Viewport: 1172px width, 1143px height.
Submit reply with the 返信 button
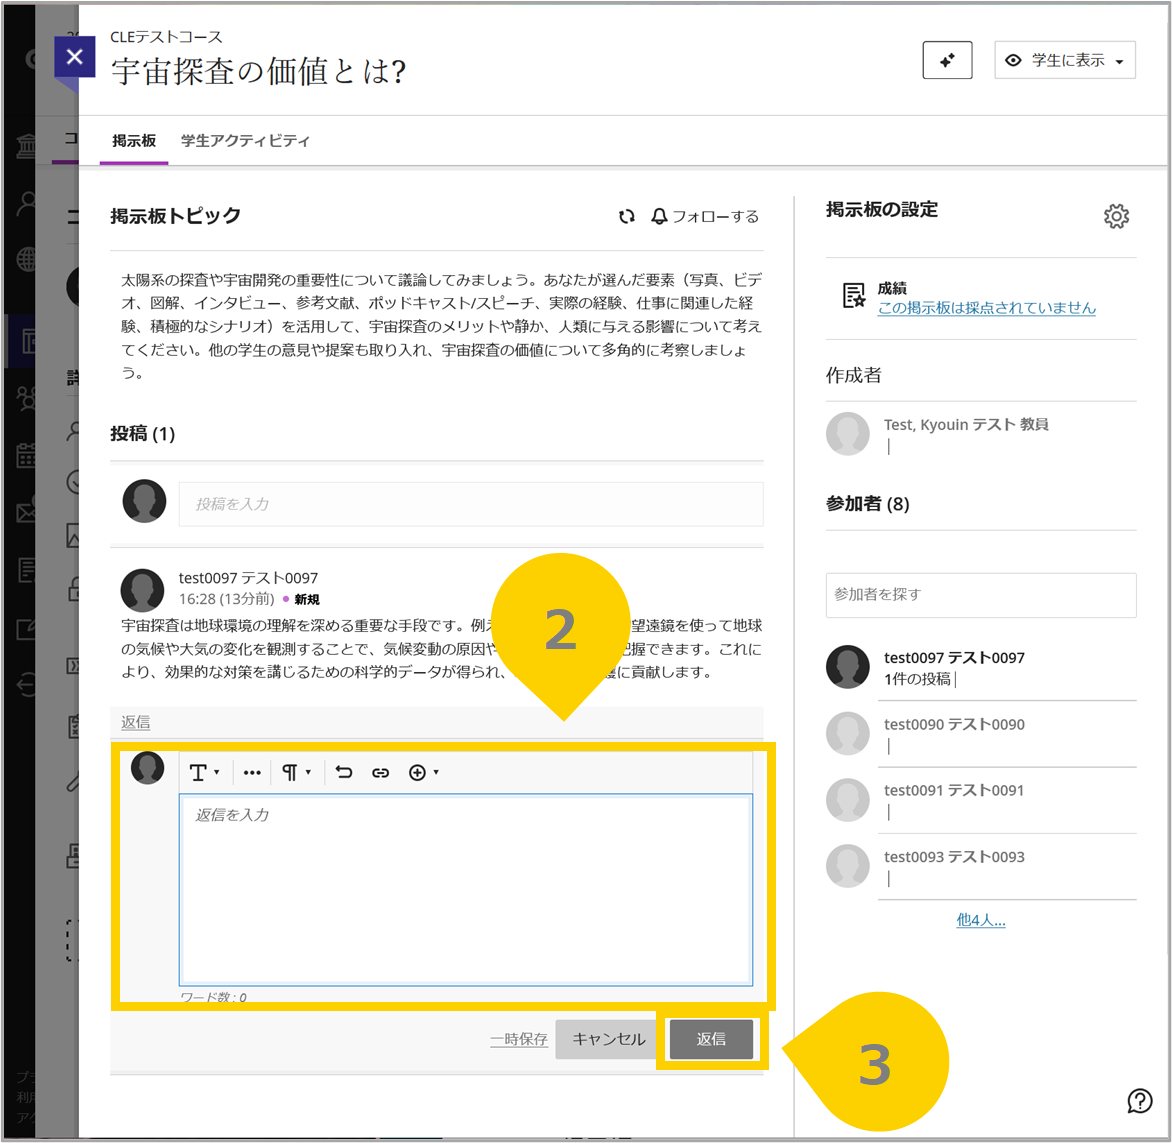tap(711, 1039)
